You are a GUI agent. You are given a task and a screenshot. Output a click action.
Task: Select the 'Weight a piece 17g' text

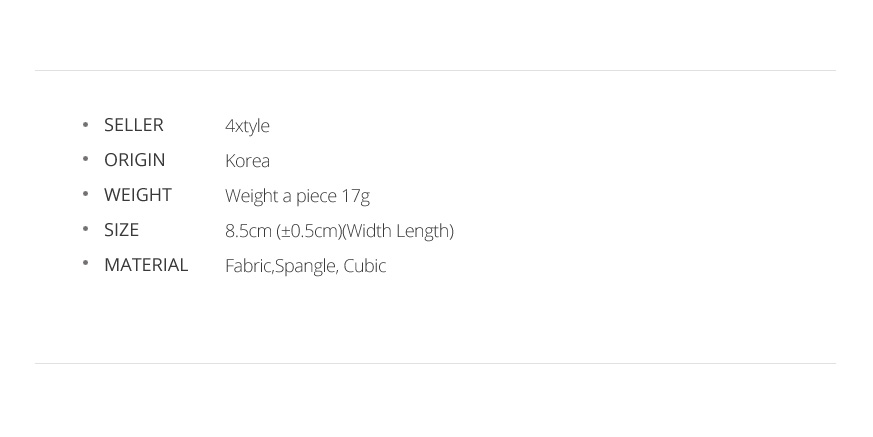click(x=297, y=196)
